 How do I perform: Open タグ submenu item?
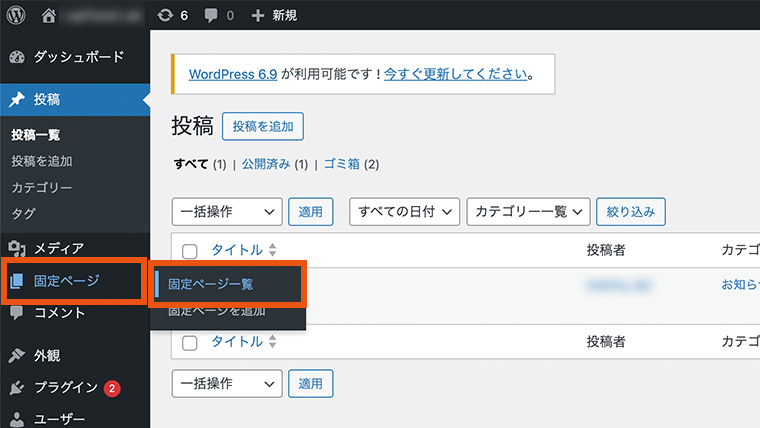pos(24,213)
